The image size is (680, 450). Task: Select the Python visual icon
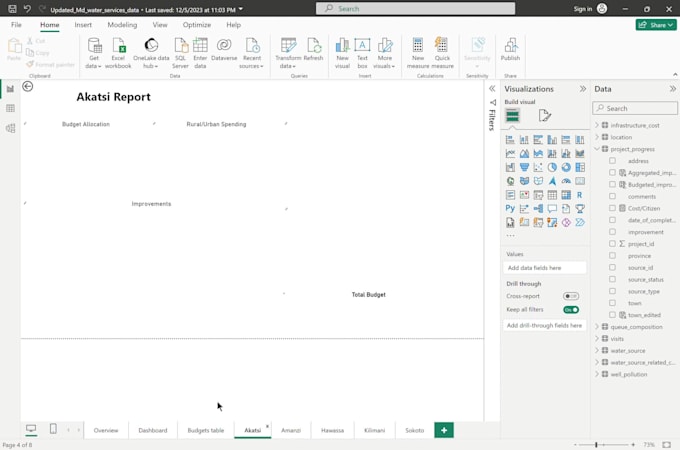pyautogui.click(x=510, y=209)
